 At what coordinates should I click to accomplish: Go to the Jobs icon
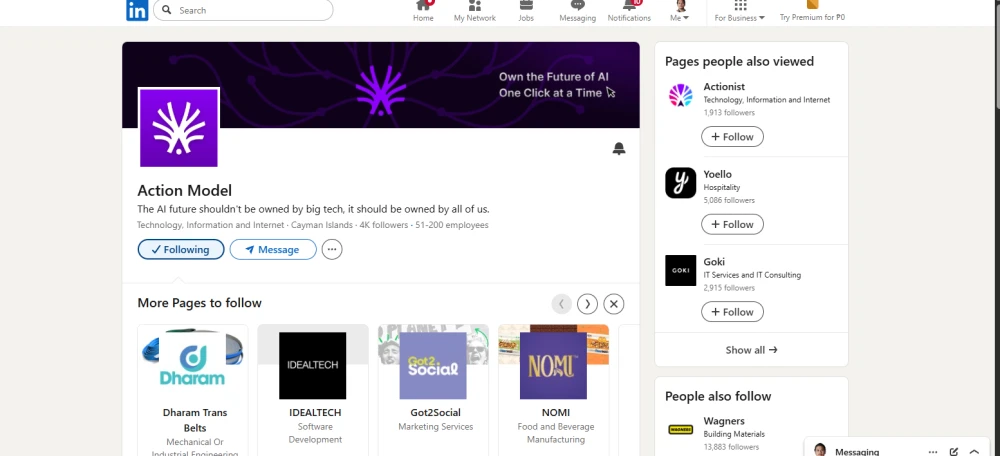pyautogui.click(x=526, y=6)
